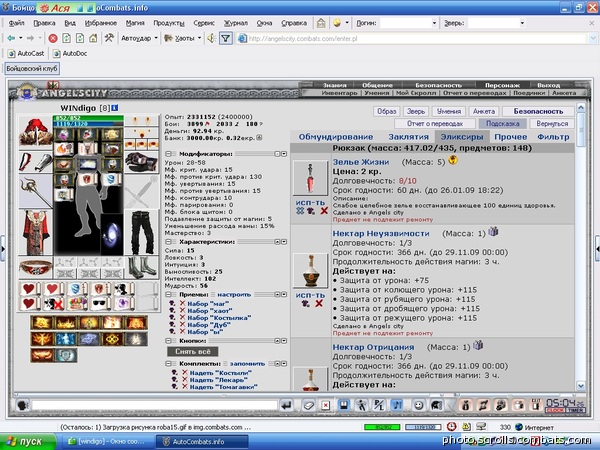Click the eraser clear chat icon

tap(308, 405)
